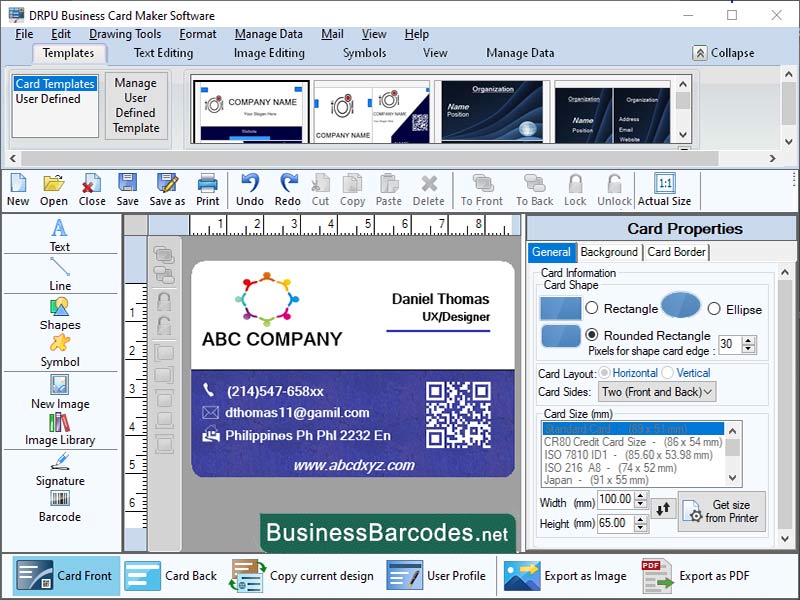Switch to the Background tab
Viewport: 800px width, 600px height.
[609, 252]
